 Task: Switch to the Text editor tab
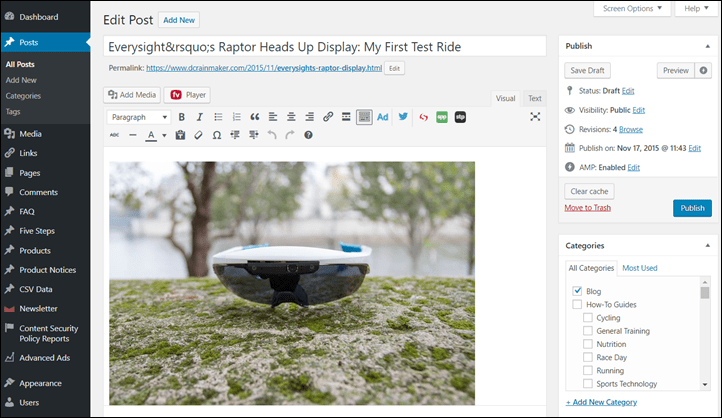click(x=535, y=98)
